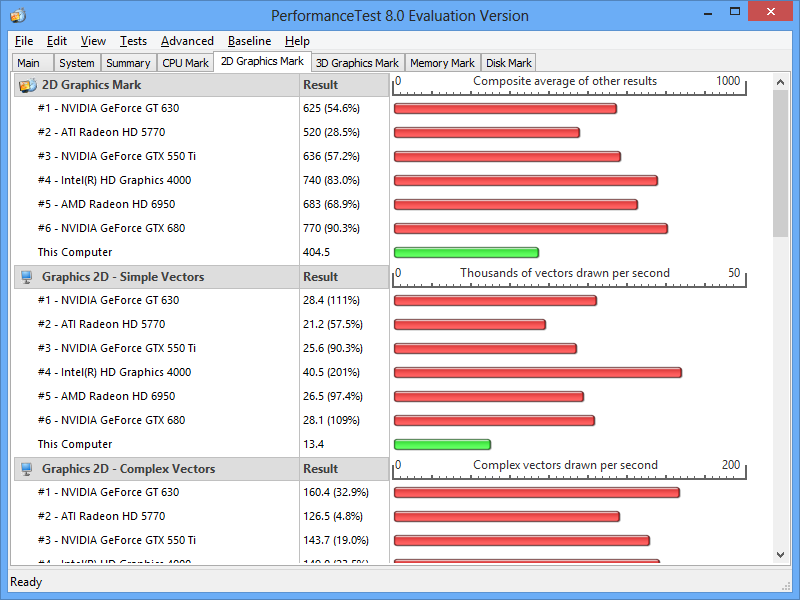800x600 pixels.
Task: Select NVIDIA GeForce GT 630 under 2D Graphics Mark
Action: coord(109,109)
